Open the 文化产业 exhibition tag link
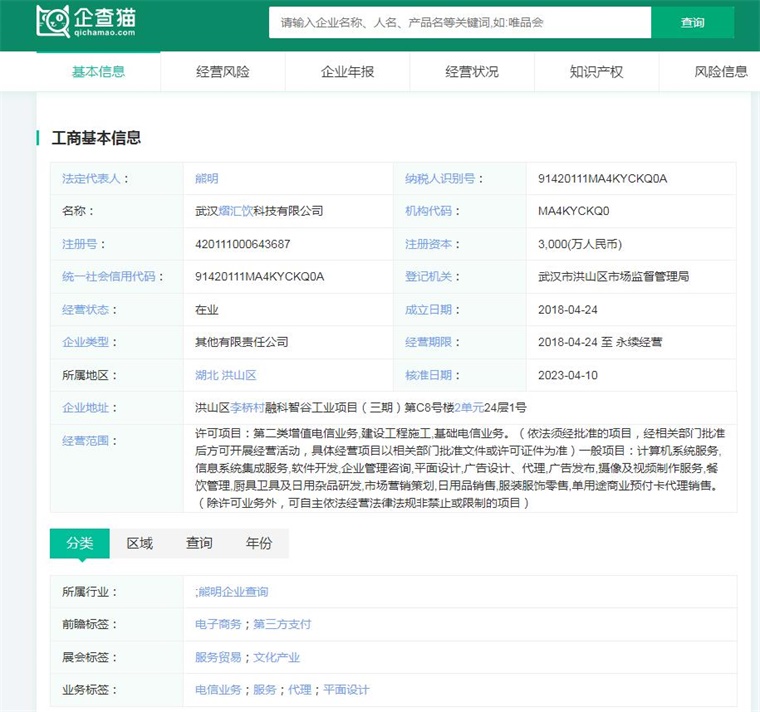This screenshot has width=760, height=712. click(276, 657)
